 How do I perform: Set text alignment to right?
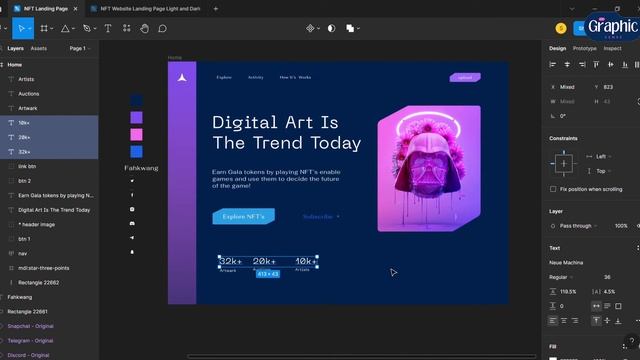pyautogui.click(x=575, y=321)
